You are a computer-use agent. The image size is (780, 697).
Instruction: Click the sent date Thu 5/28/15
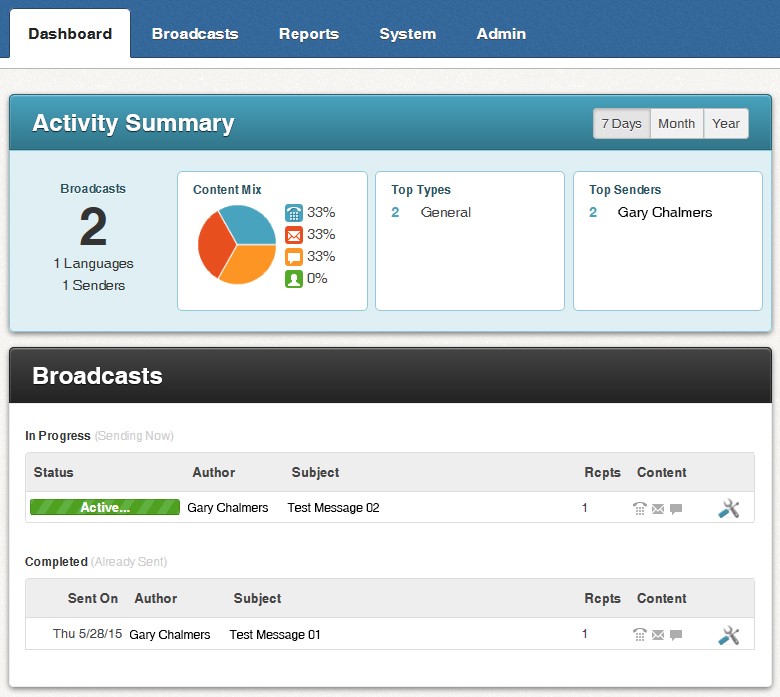point(88,633)
